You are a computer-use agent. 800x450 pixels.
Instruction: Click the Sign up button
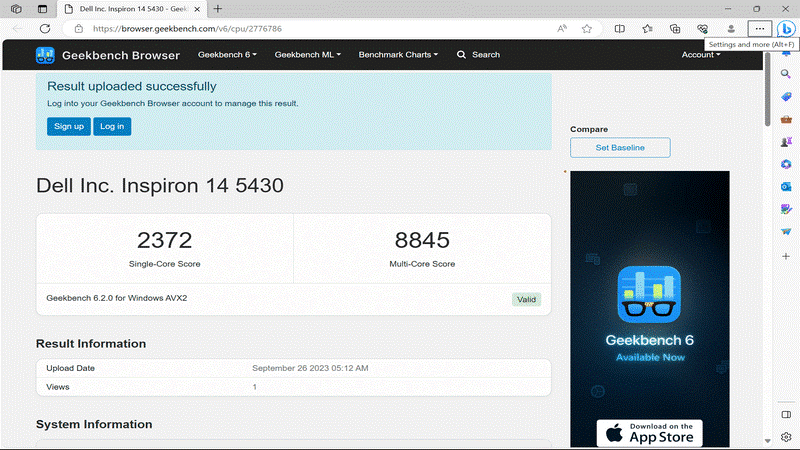coord(68,126)
